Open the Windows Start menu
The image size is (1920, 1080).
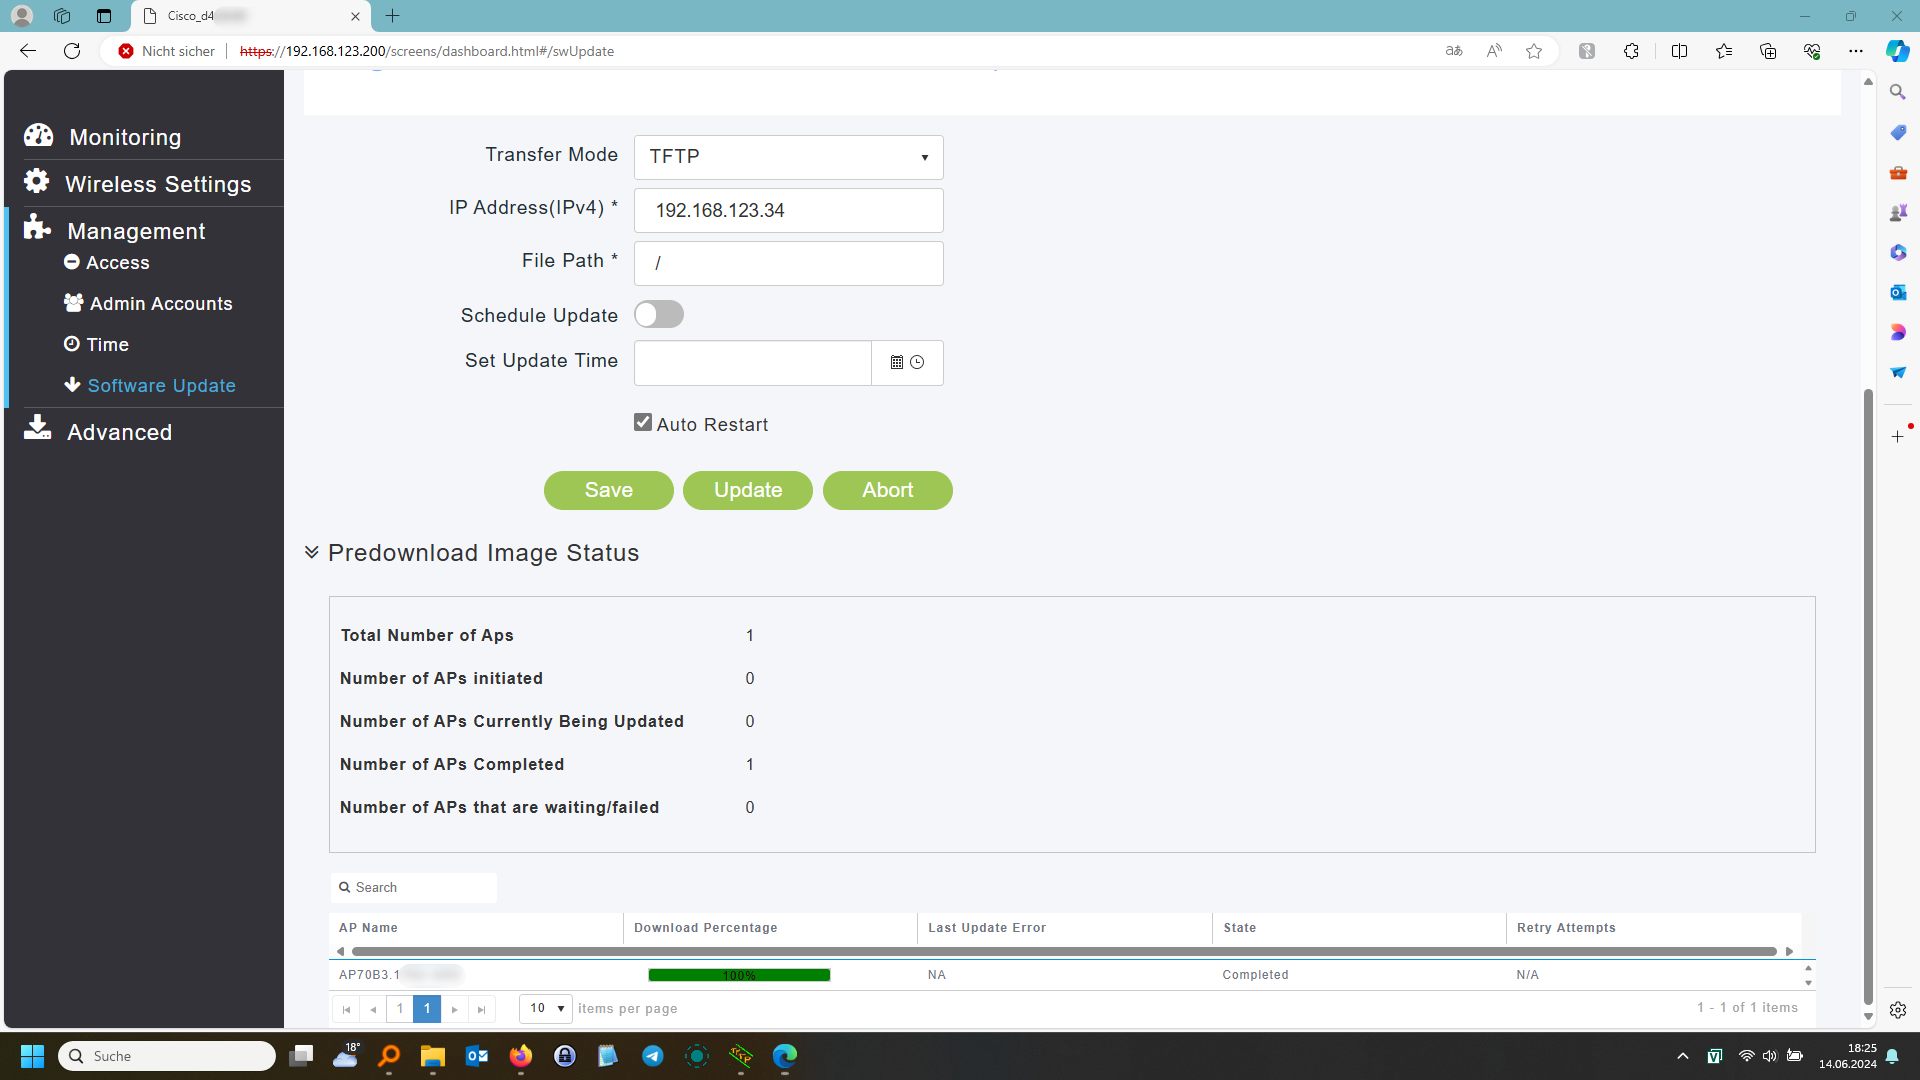pyautogui.click(x=32, y=1056)
